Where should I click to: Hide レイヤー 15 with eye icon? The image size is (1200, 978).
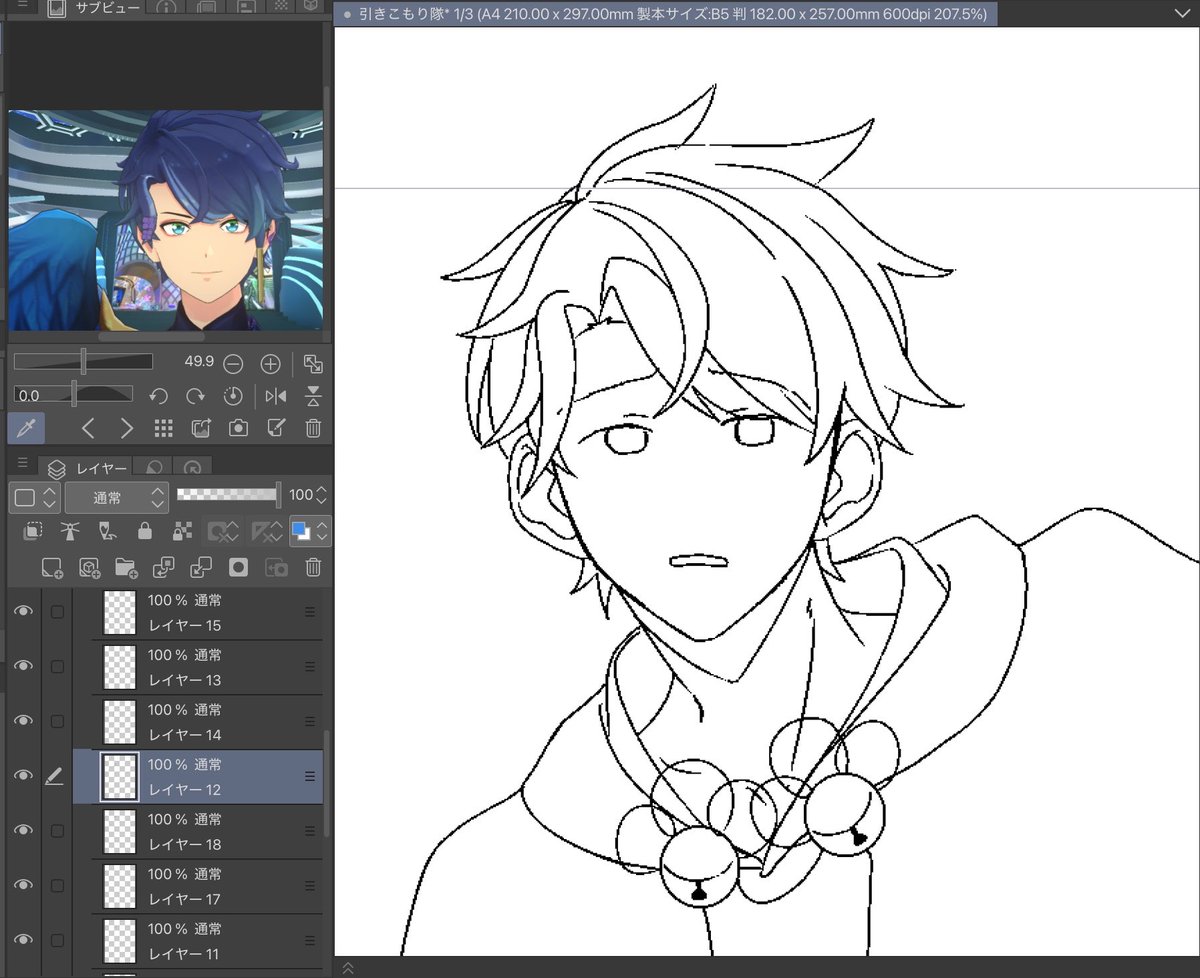coord(23,611)
